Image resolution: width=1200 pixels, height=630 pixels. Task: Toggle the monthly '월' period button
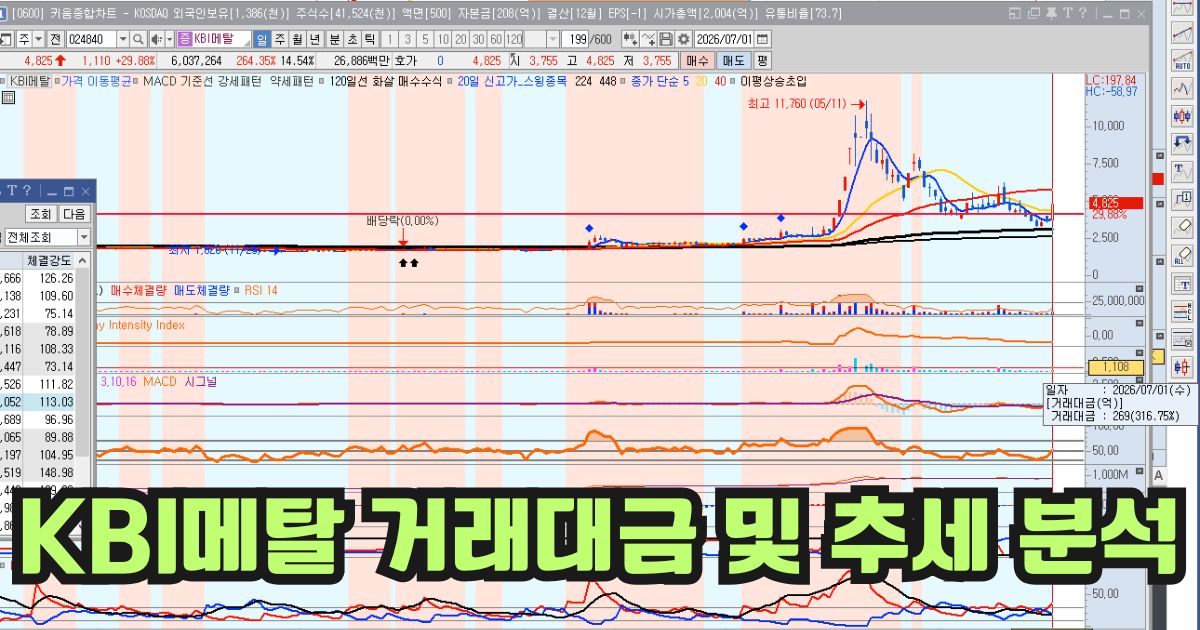tap(297, 39)
